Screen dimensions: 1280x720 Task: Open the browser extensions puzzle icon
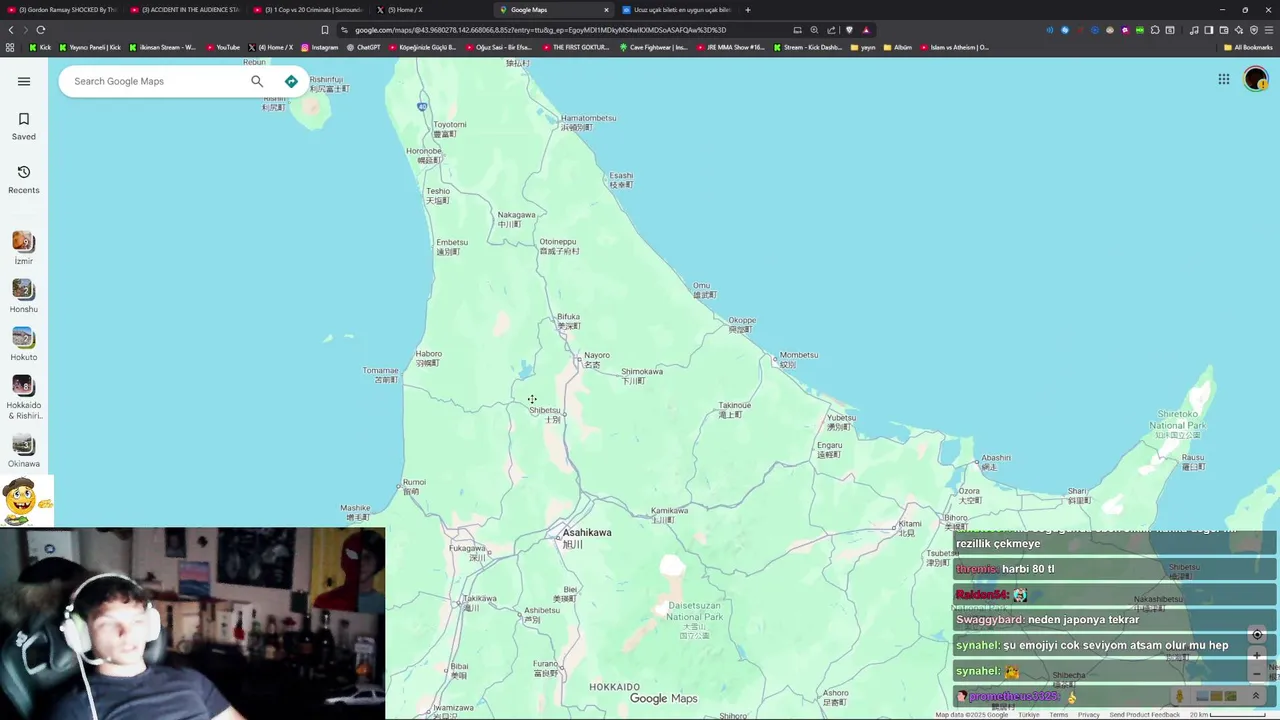[x=1155, y=30]
